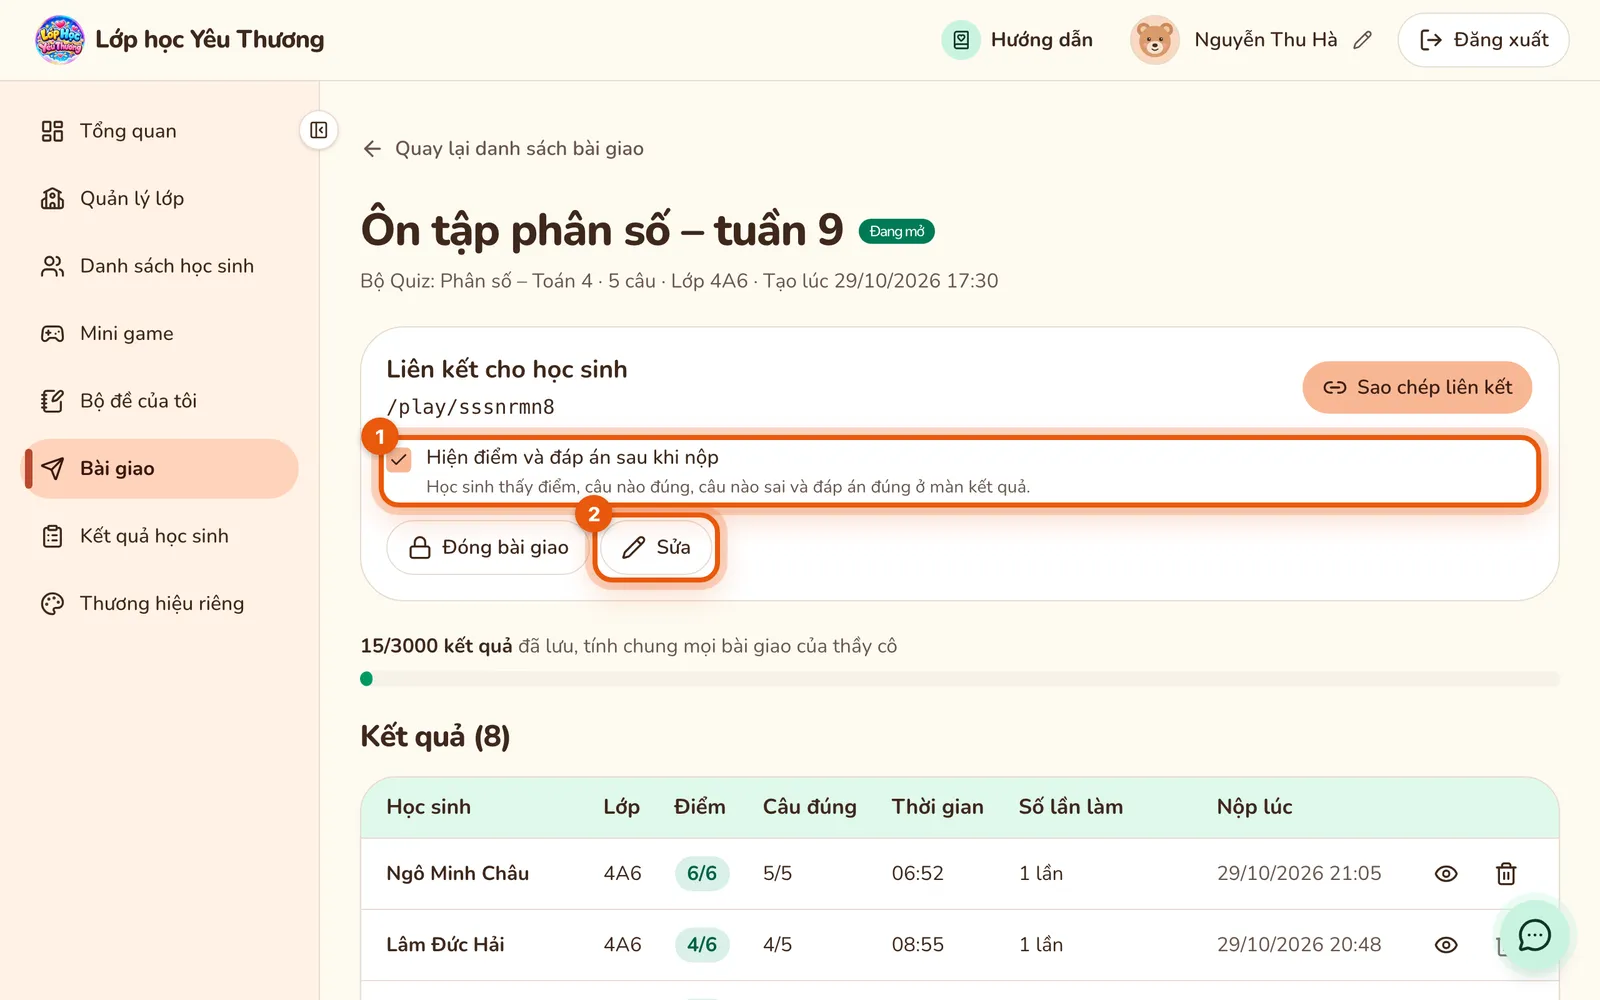Click Đăng xuất to log out
The height and width of the screenshot is (1000, 1600).
[1483, 40]
